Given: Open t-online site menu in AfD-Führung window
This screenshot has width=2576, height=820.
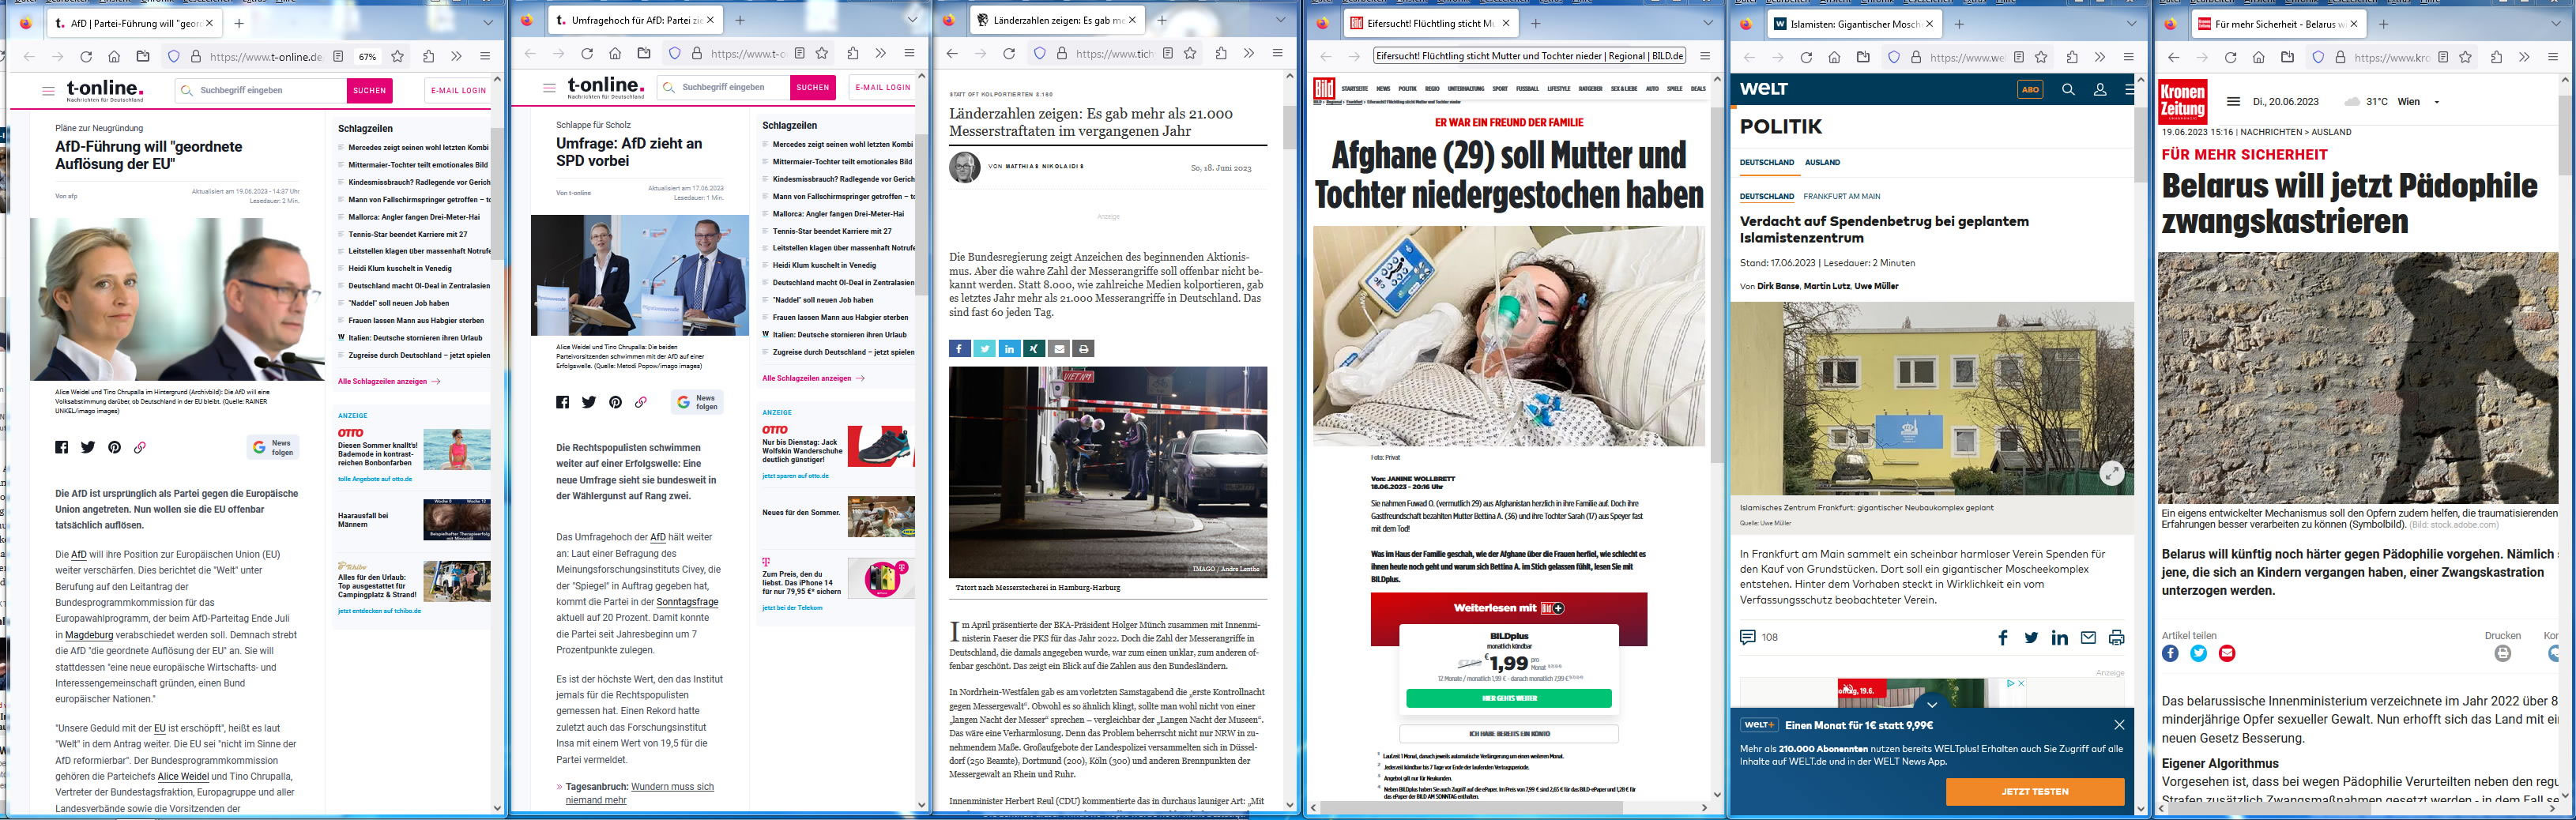Looking at the screenshot, I should (x=48, y=90).
